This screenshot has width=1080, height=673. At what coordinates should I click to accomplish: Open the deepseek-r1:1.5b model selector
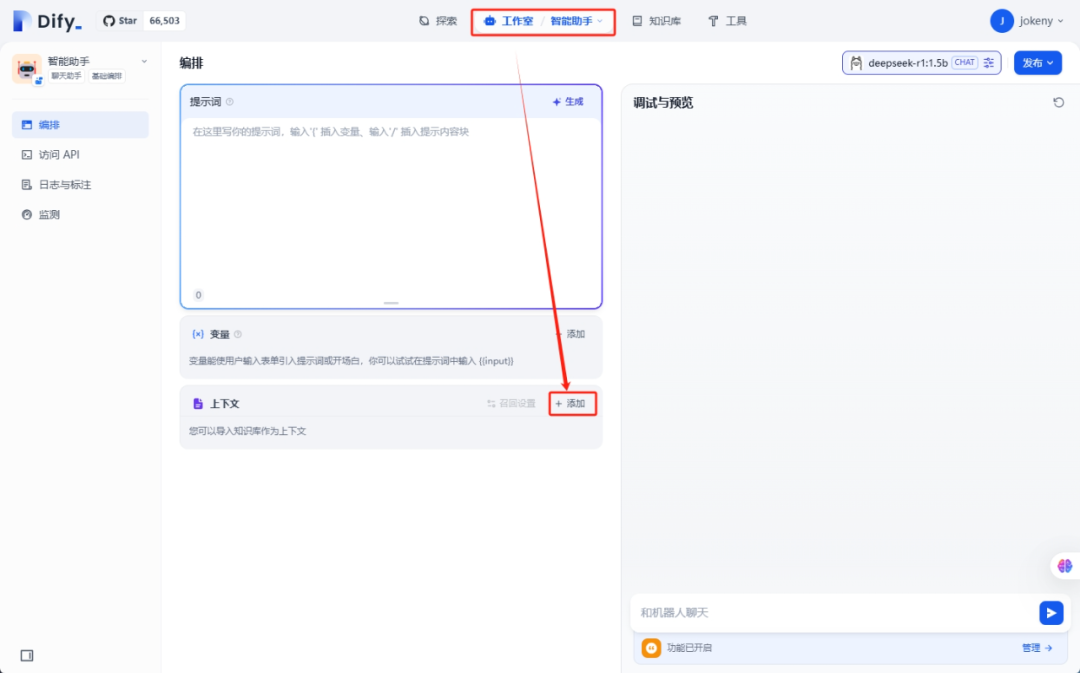pos(921,63)
